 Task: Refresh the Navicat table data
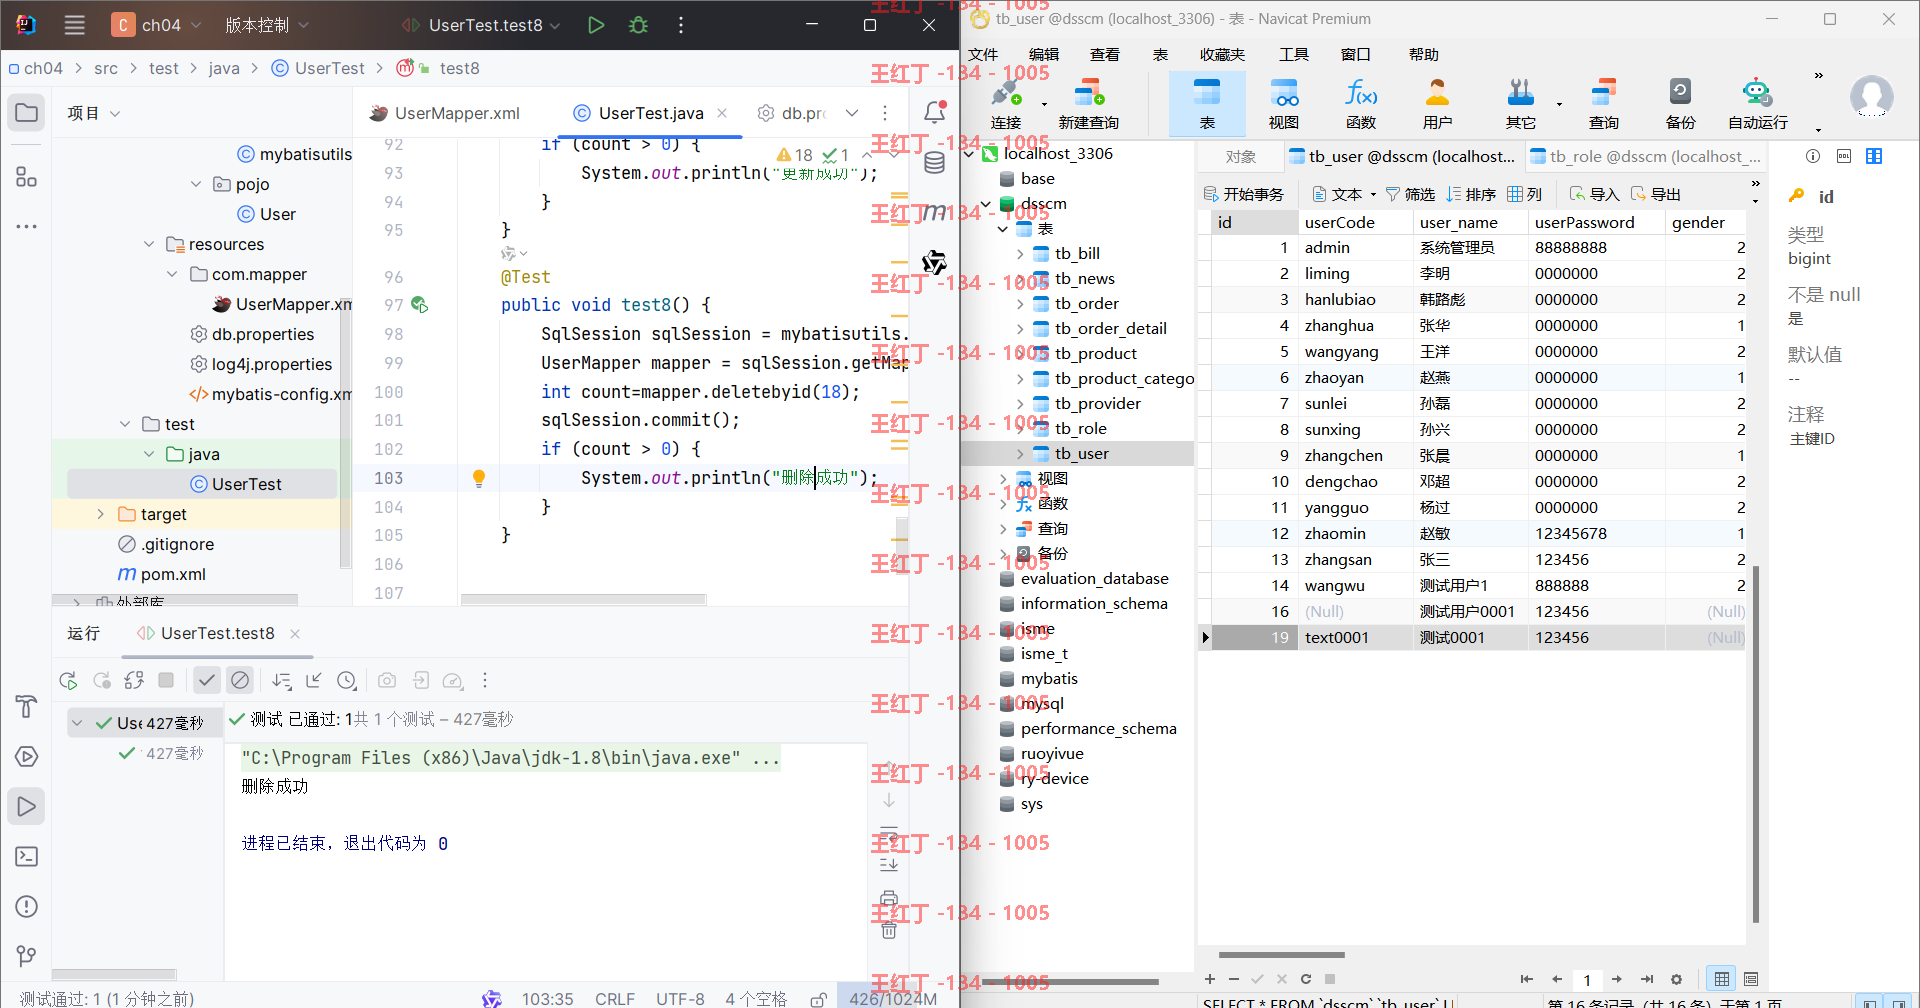tap(1306, 979)
